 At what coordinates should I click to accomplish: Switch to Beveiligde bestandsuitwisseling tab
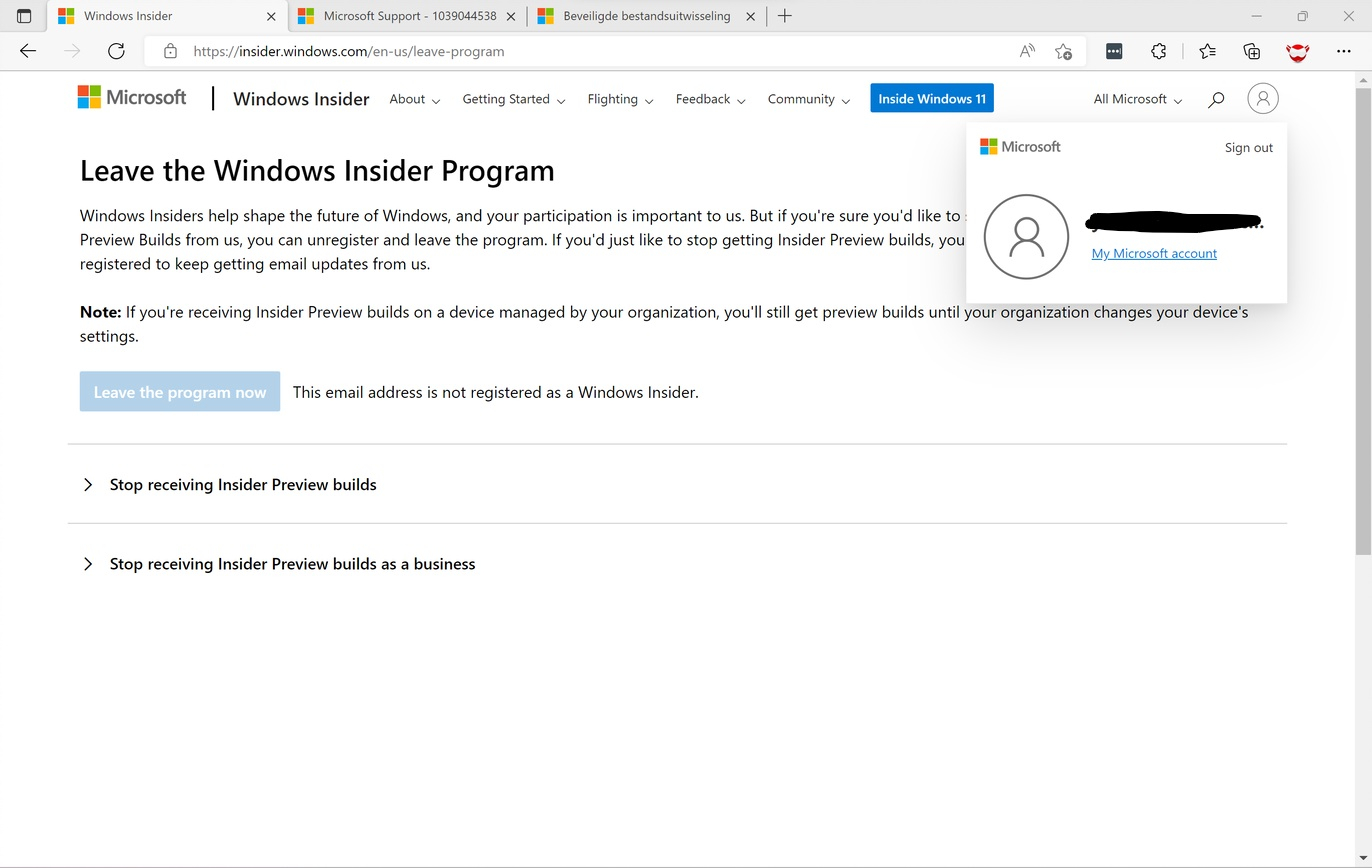point(647,16)
